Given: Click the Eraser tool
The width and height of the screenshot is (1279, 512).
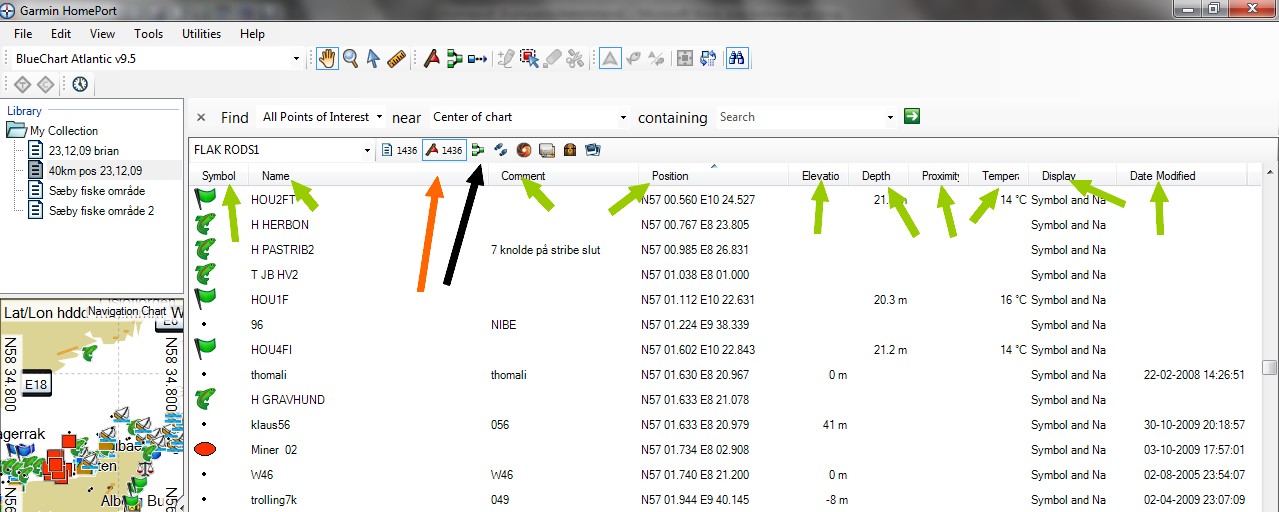Looking at the screenshot, I should [x=552, y=59].
